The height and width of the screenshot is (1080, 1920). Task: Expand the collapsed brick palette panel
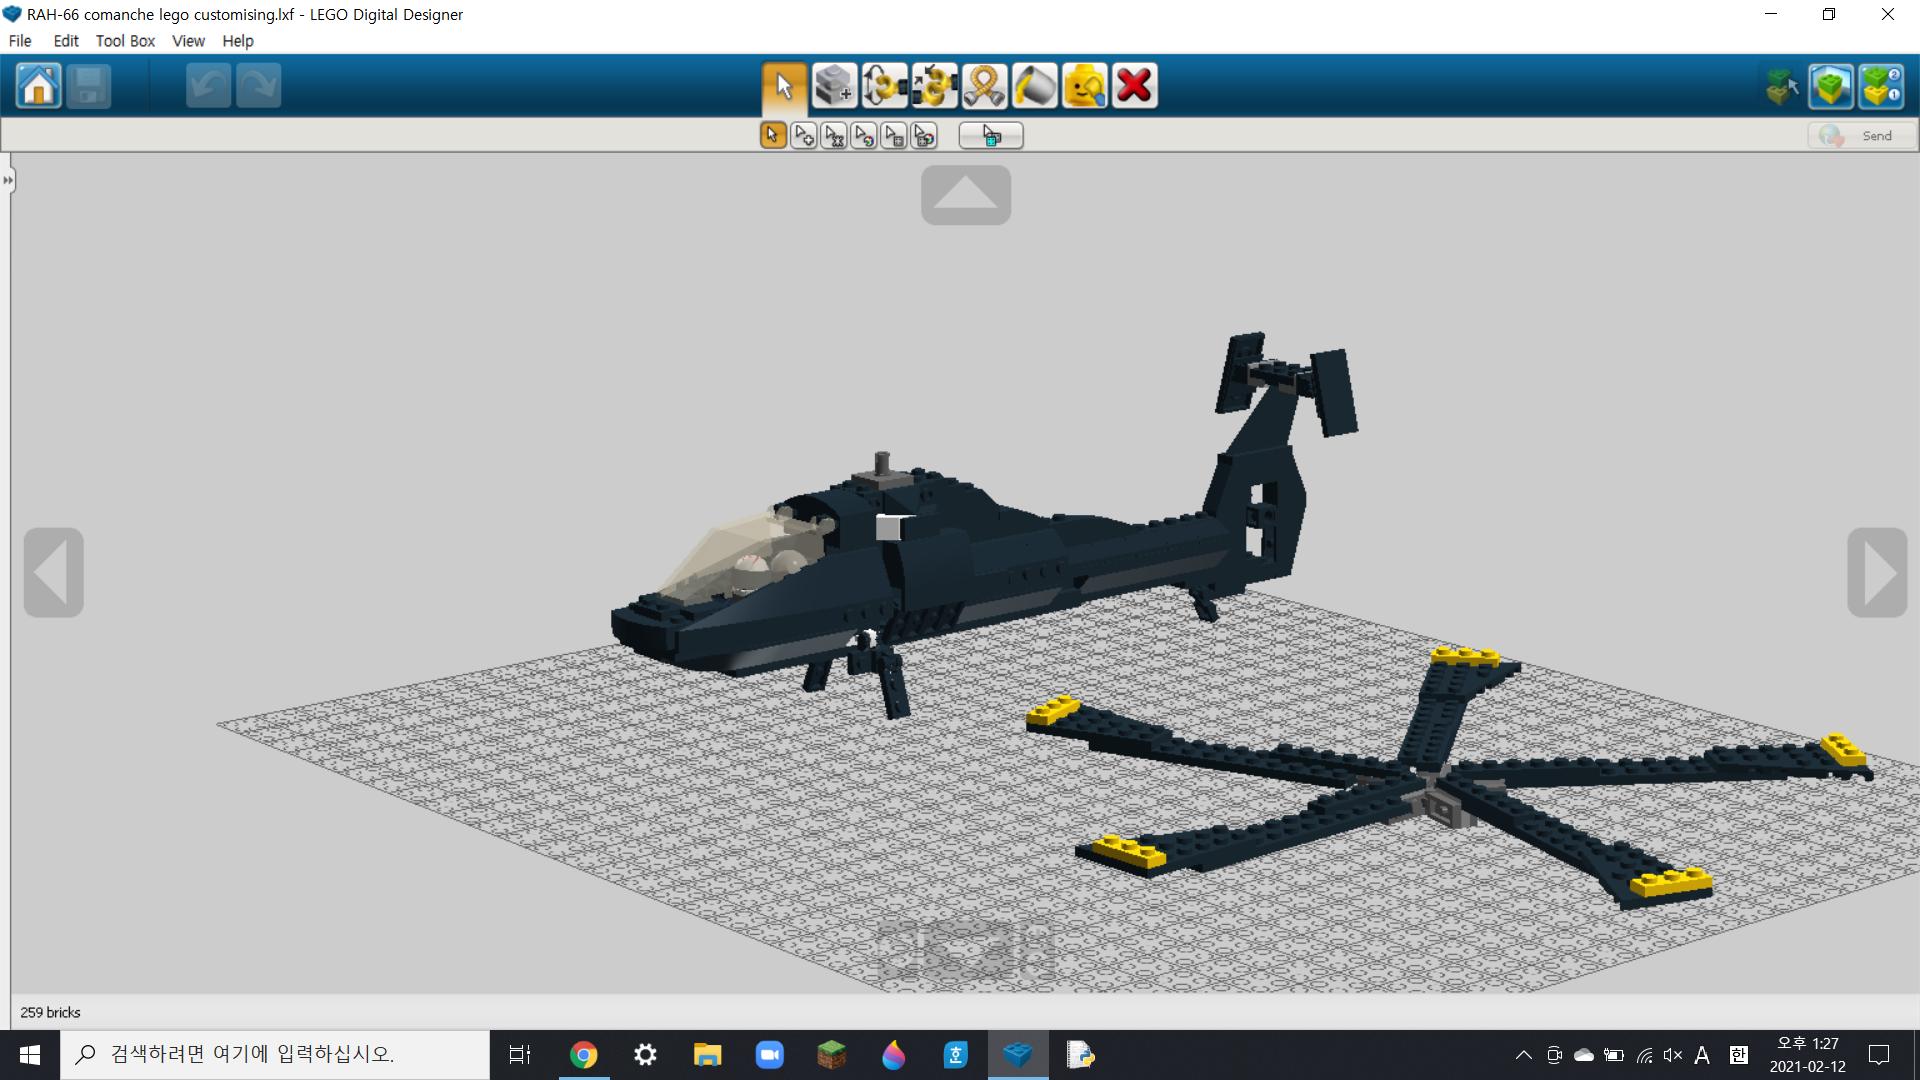click(x=8, y=181)
